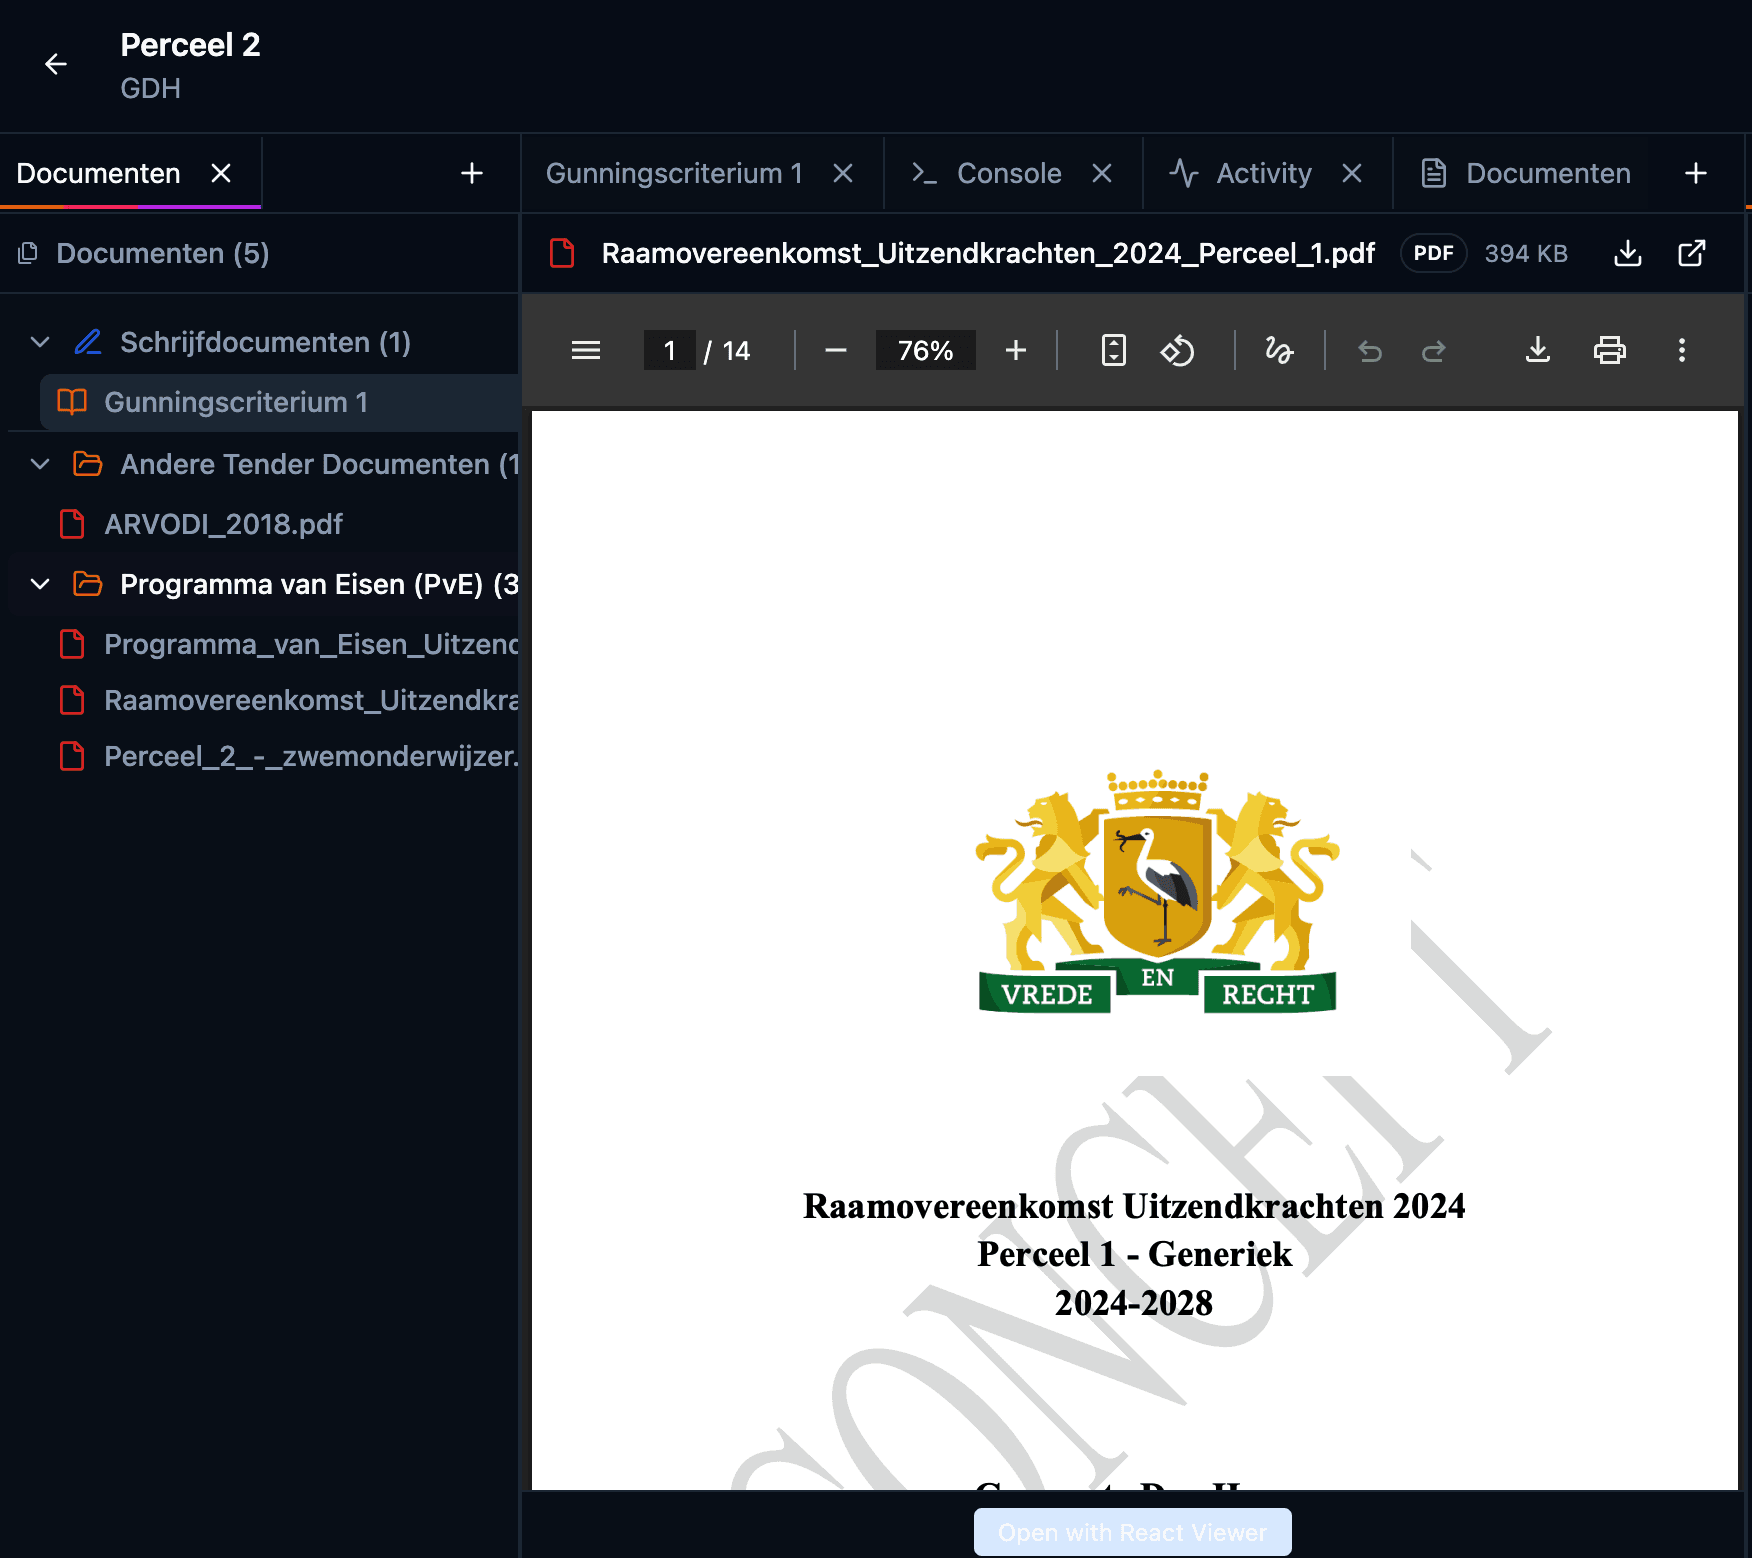Viewport: 1752px width, 1558px height.
Task: Collapse the Schrijfdocumenten folder chevron
Action: pyautogui.click(x=40, y=342)
